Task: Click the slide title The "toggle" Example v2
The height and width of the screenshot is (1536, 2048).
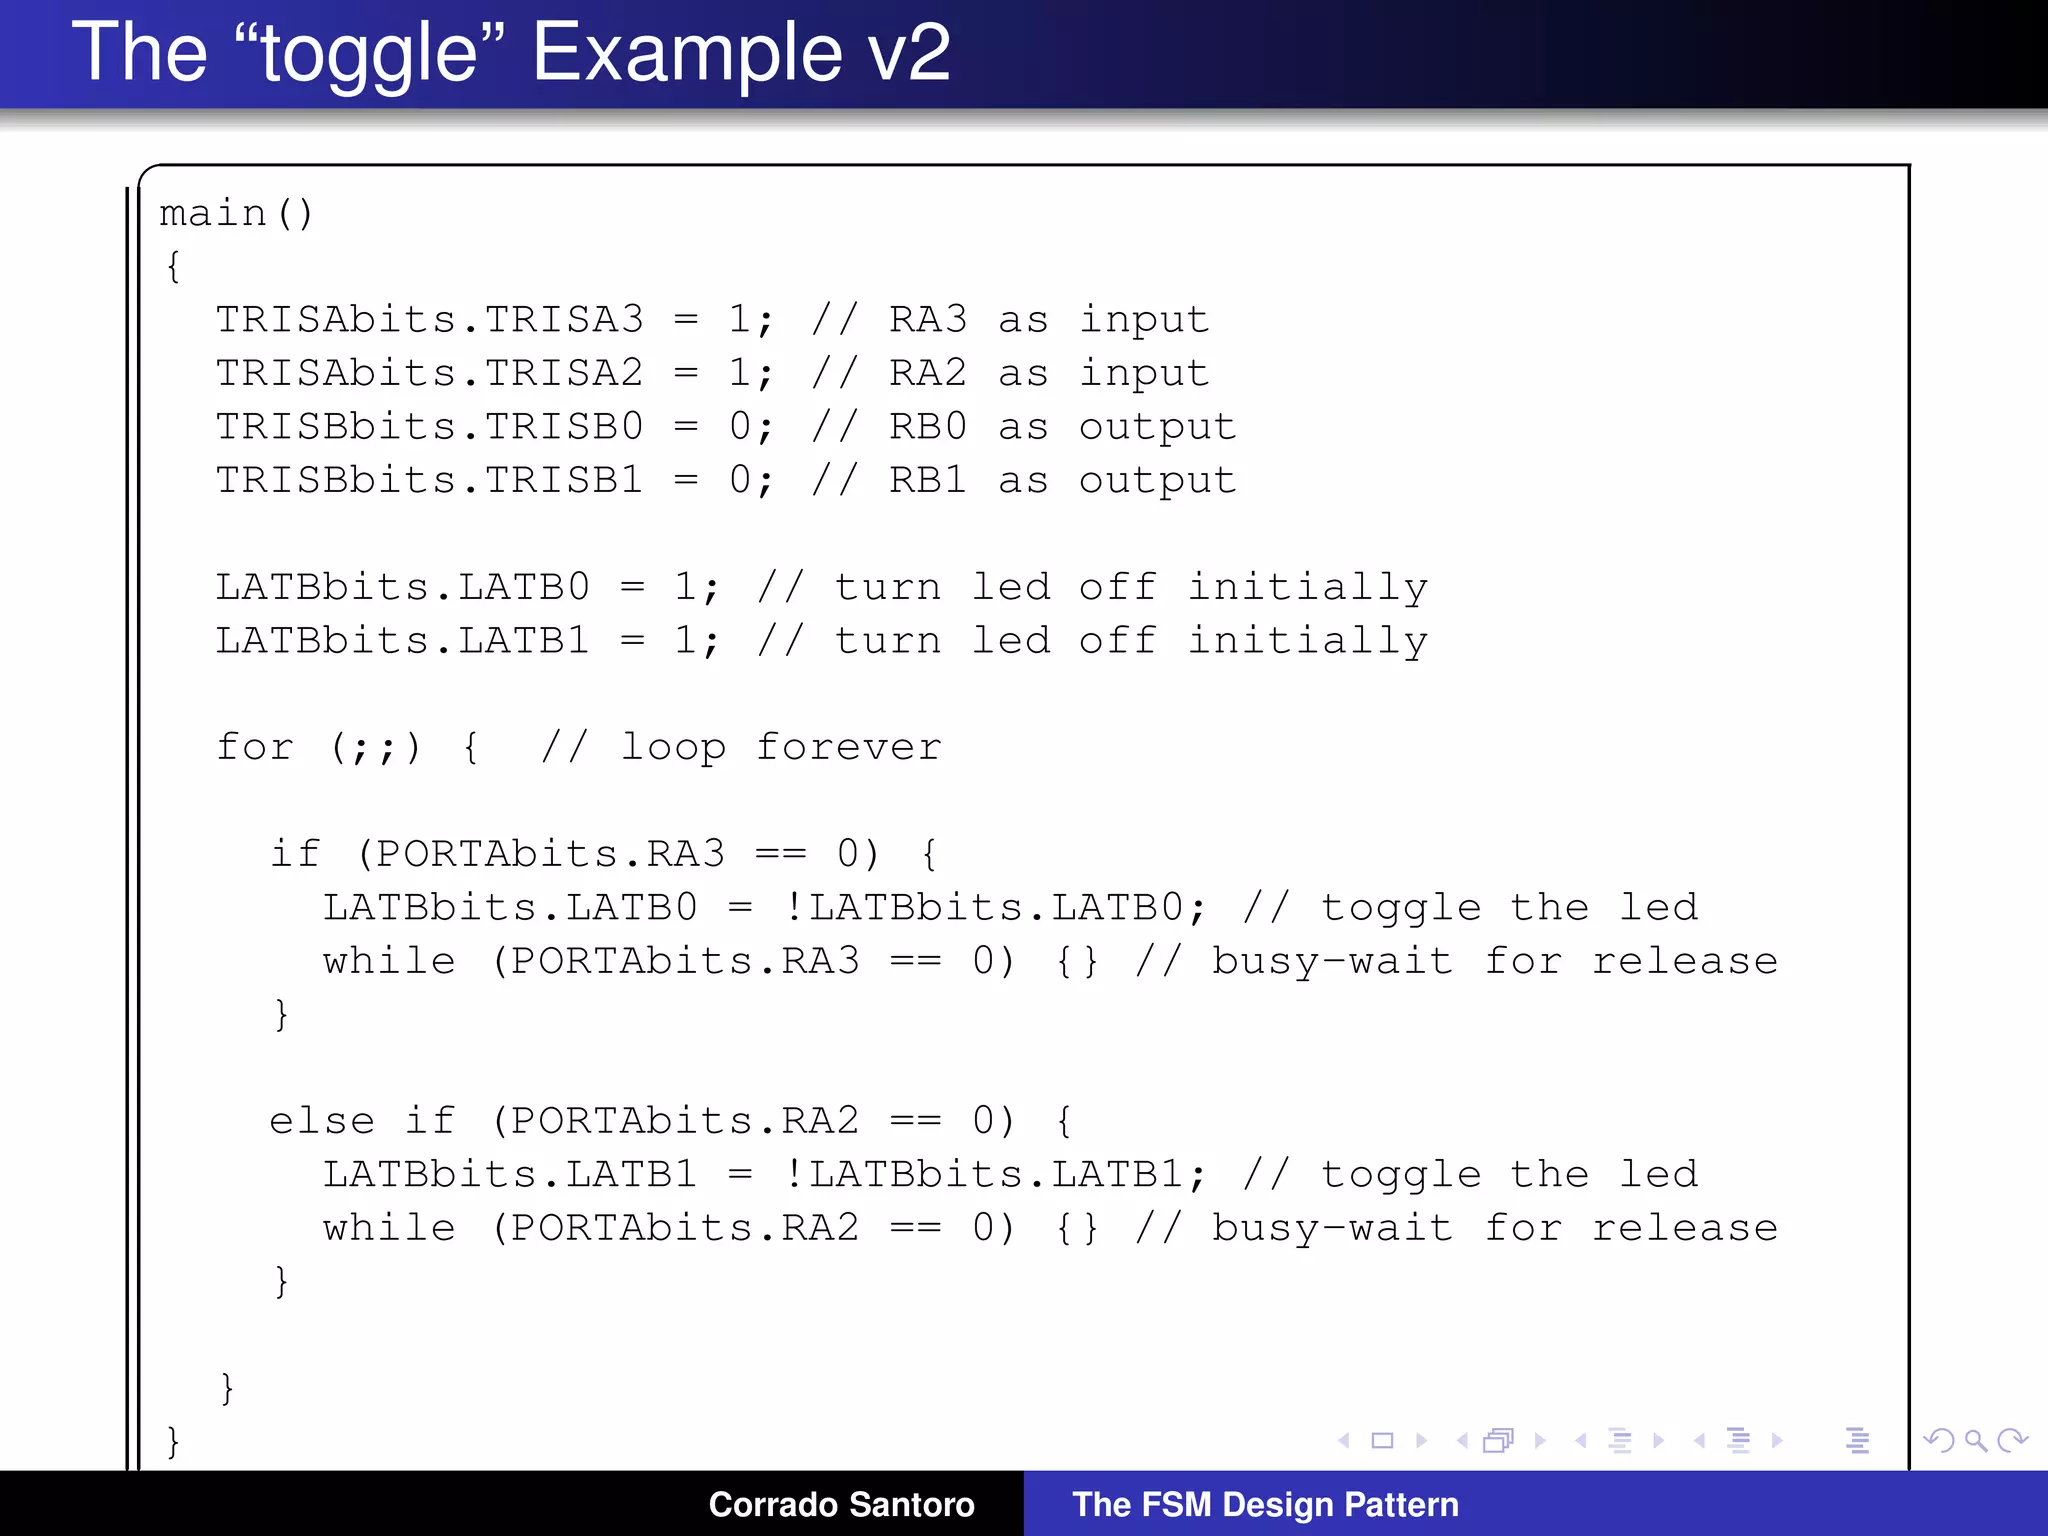Action: pos(511,54)
